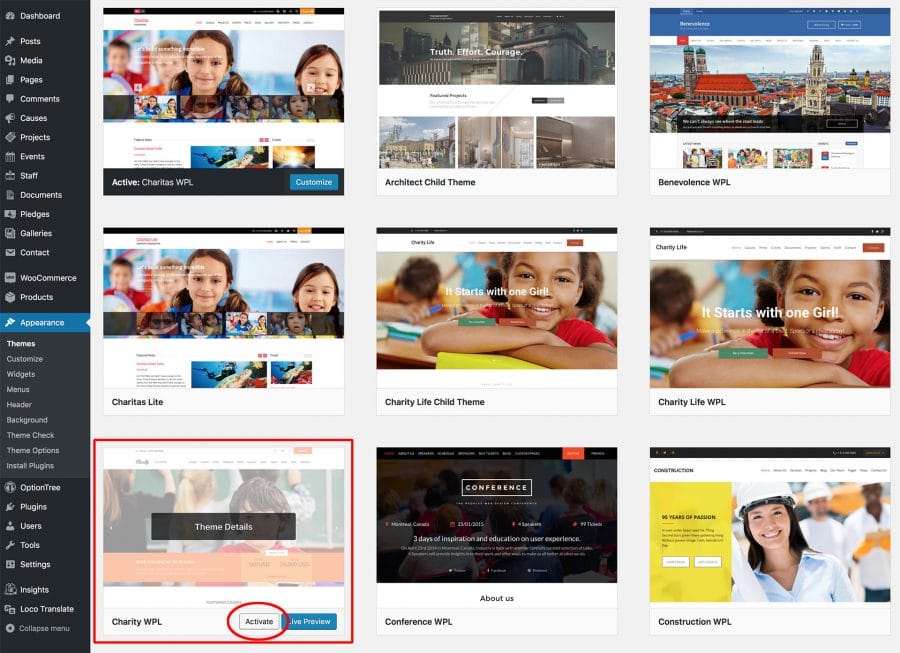This screenshot has height=653, width=900.
Task: Click the Posts pin icon
Action: 9,41
